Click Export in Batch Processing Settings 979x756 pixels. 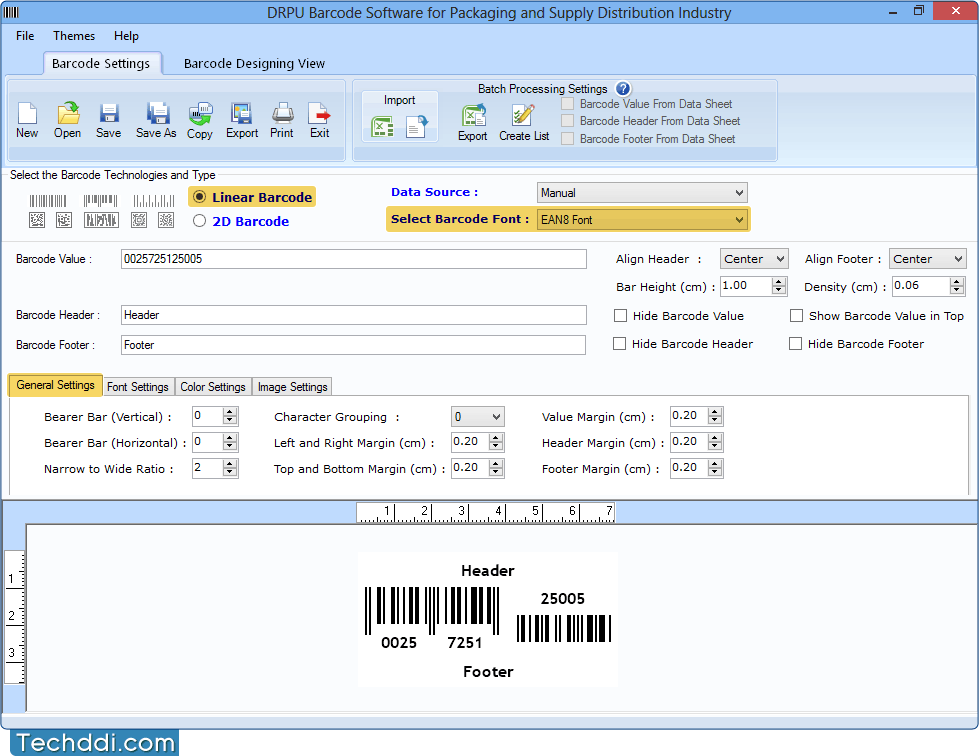(473, 116)
